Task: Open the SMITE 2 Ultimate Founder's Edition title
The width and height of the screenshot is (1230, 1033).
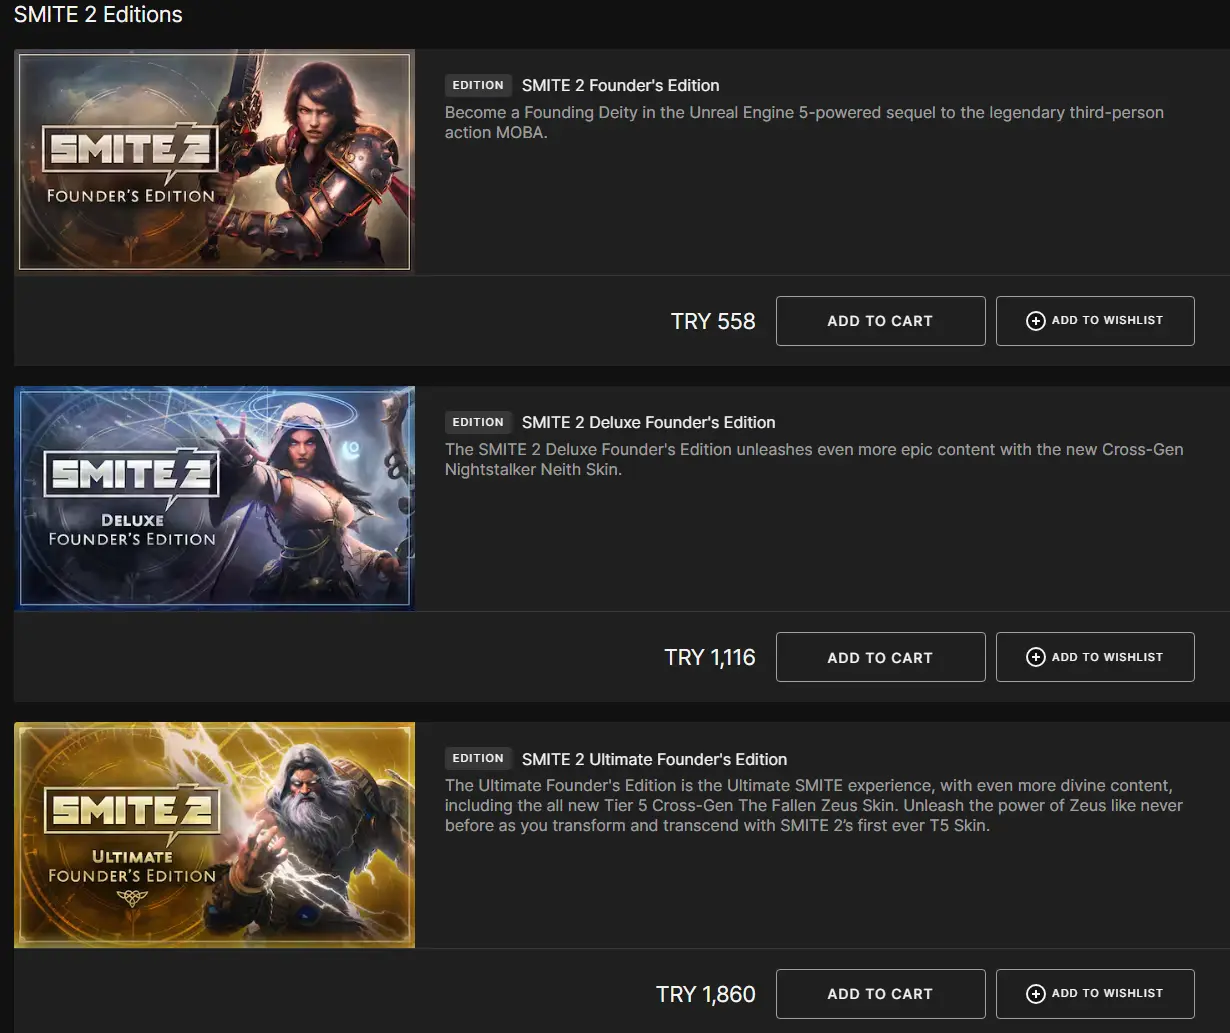Action: (654, 759)
